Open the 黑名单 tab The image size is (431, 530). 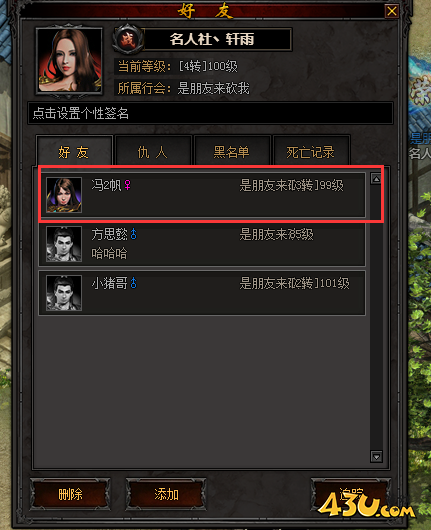232,151
